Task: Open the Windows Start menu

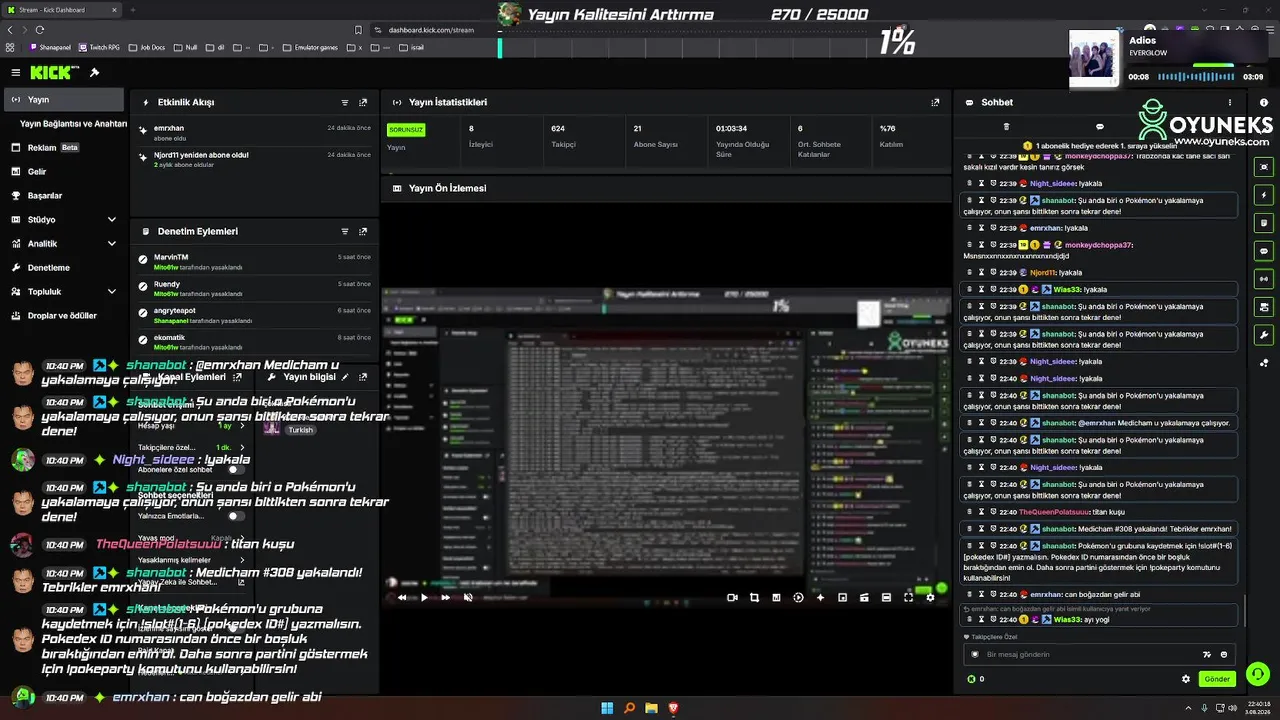Action: point(607,708)
